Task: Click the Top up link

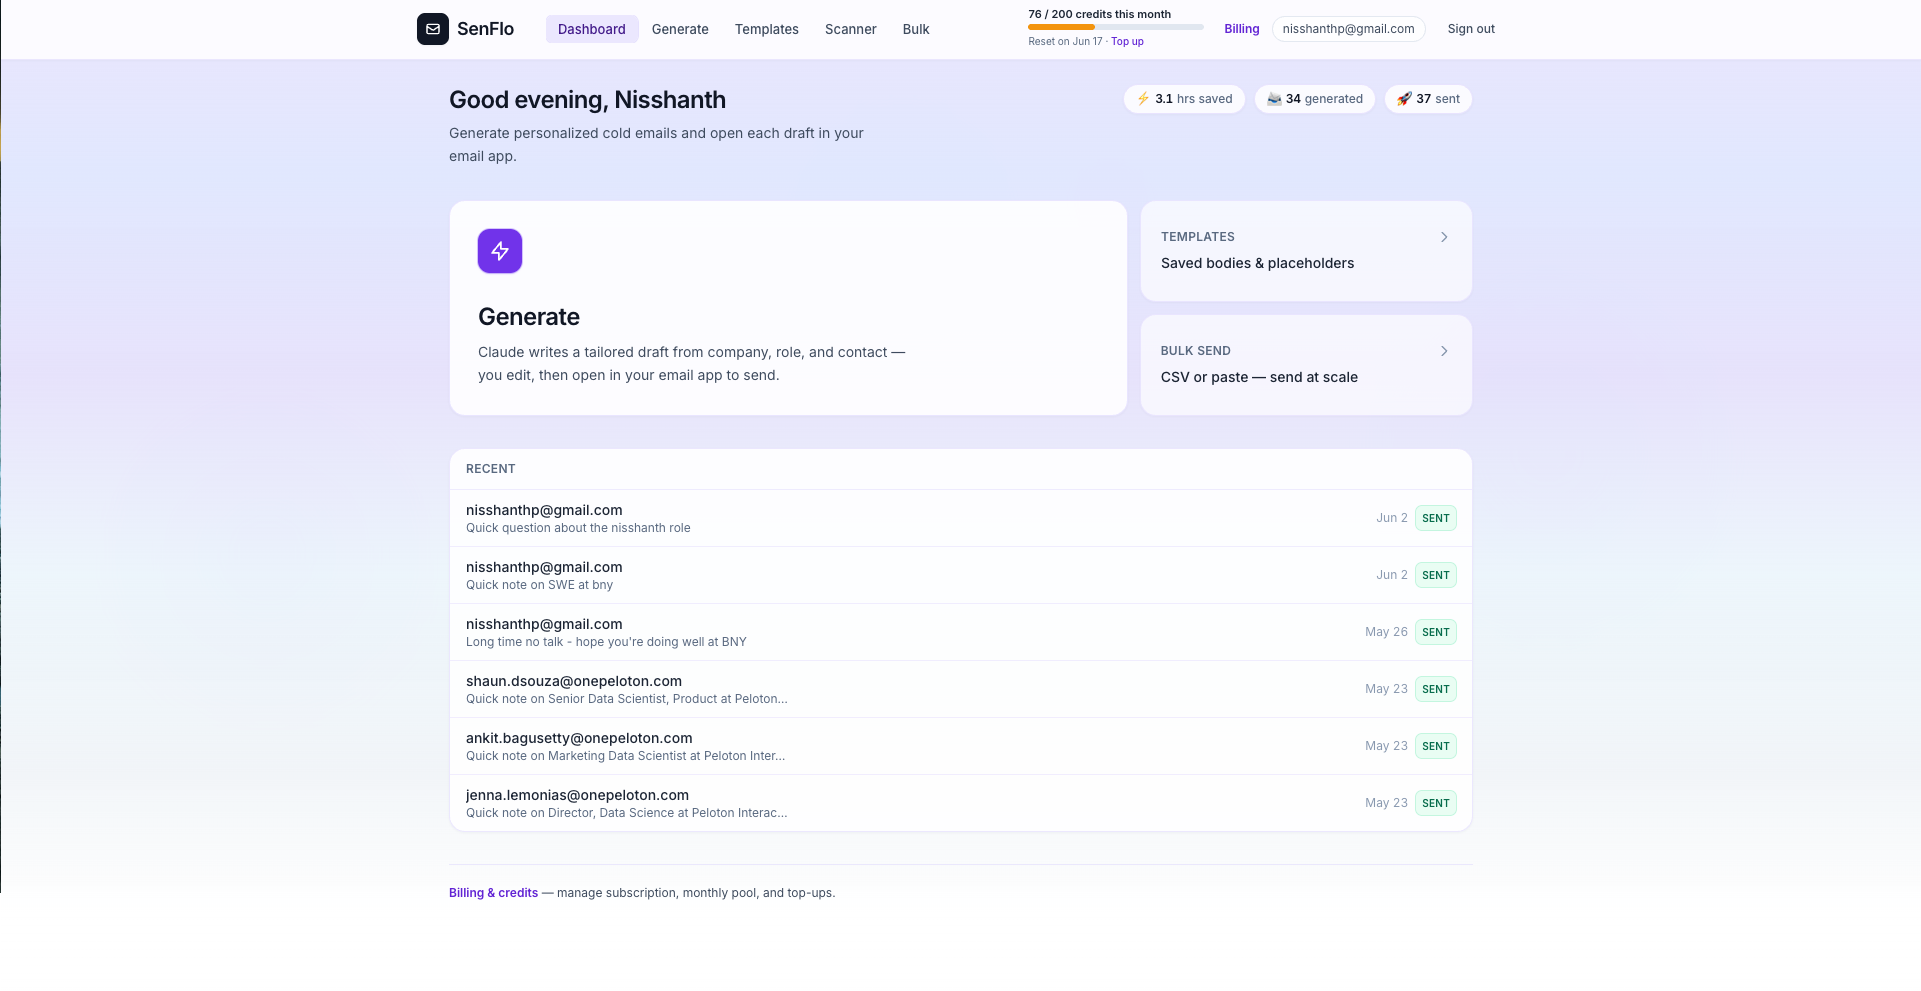Action: tap(1127, 42)
